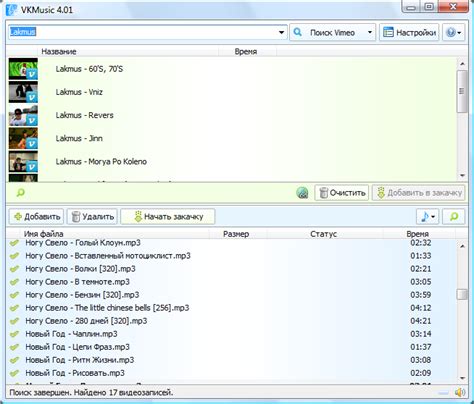The width and height of the screenshot is (474, 404).
Task: Sort results by Название column header
Action: tap(59, 52)
